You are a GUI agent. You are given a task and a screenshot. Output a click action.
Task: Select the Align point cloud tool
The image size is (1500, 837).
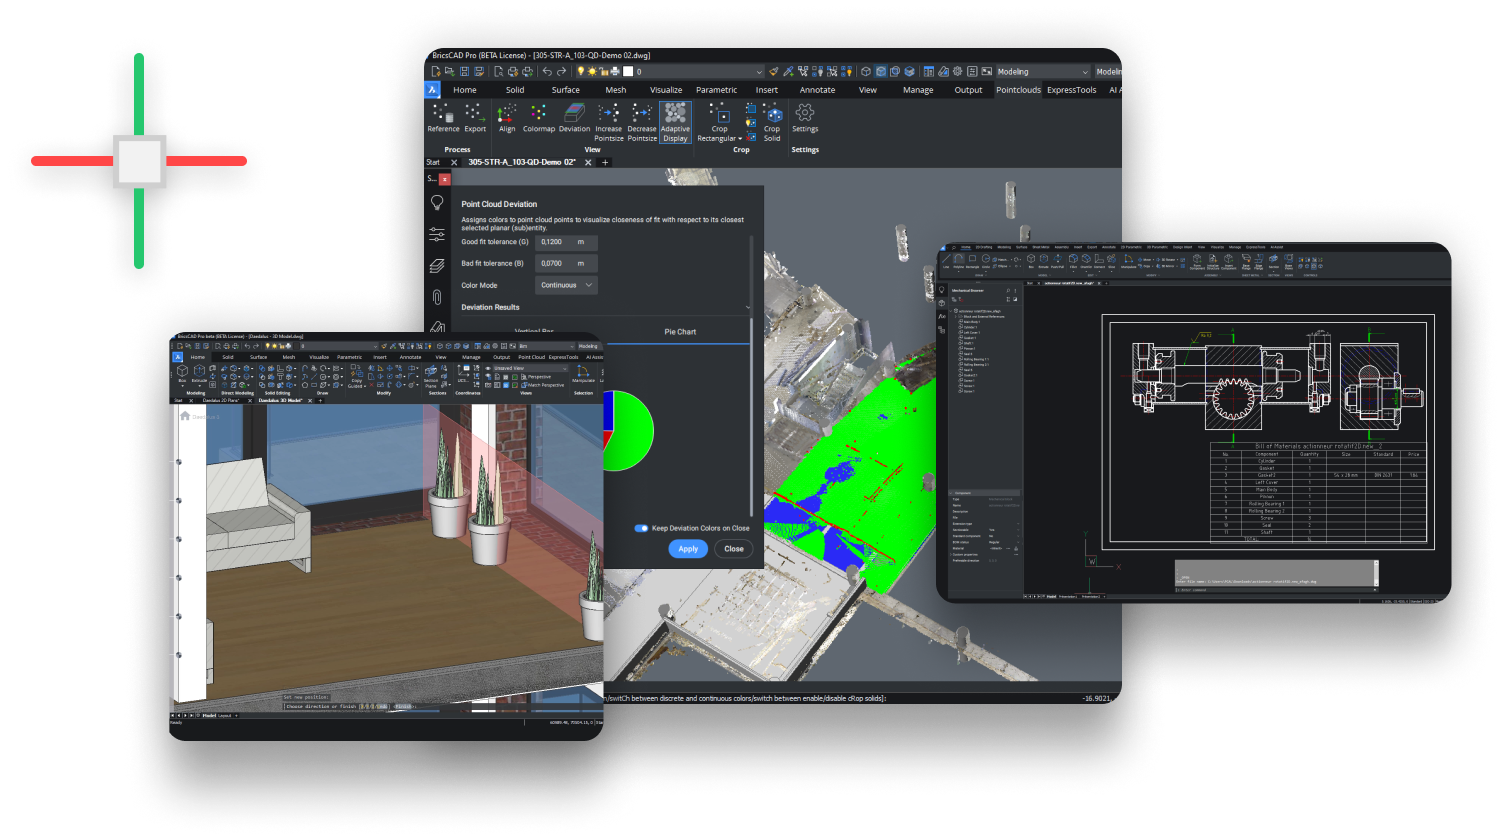(x=507, y=118)
